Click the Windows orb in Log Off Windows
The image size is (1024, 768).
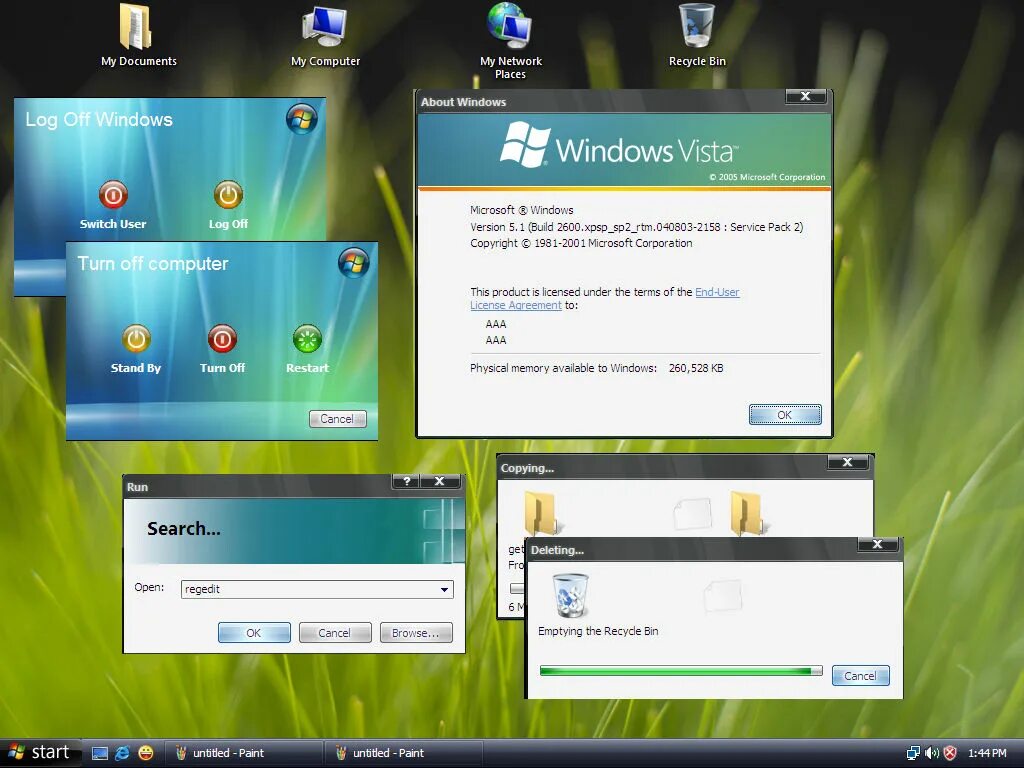[302, 119]
